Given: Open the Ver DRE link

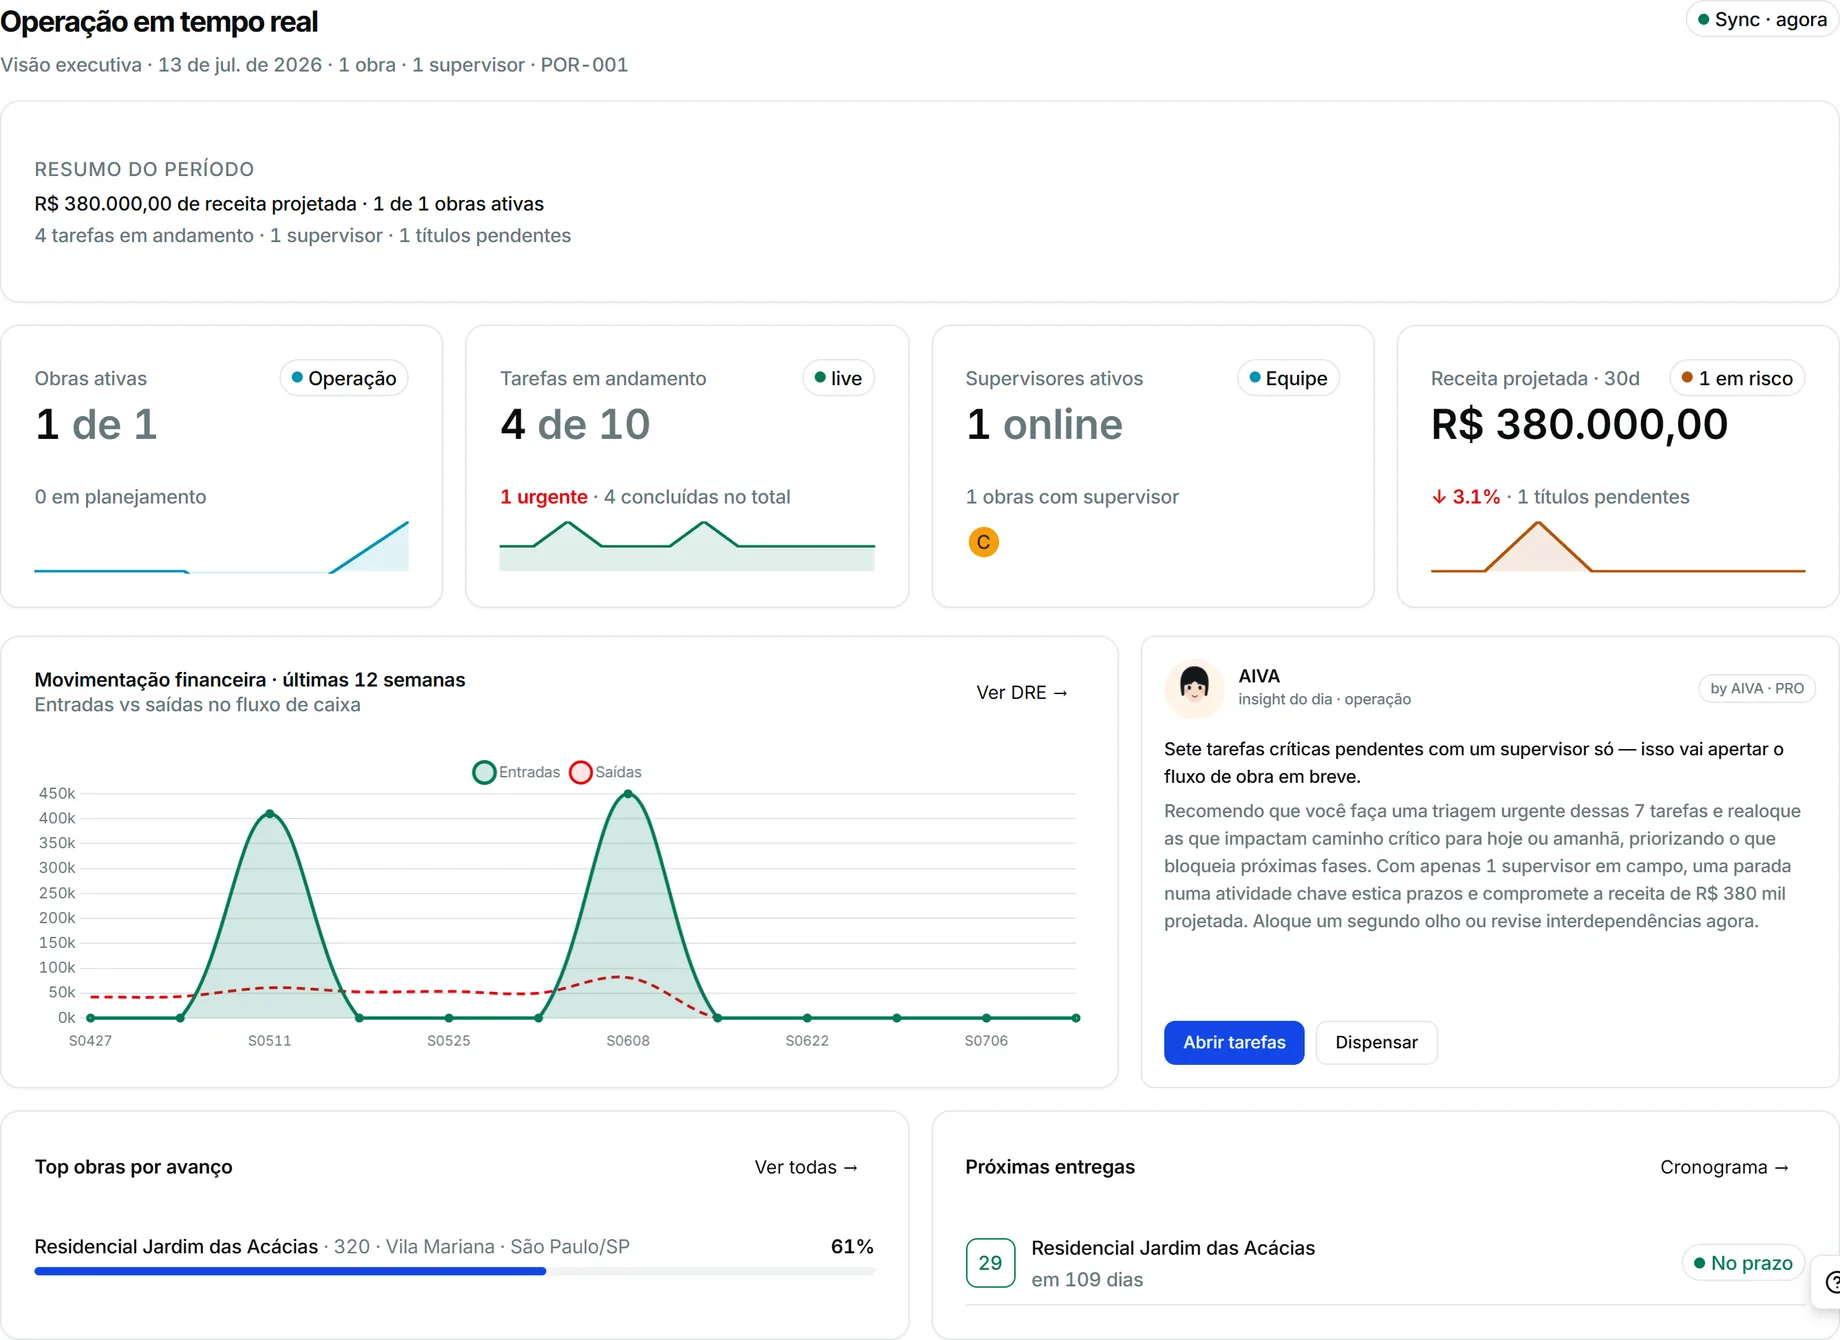Looking at the screenshot, I should [1022, 692].
